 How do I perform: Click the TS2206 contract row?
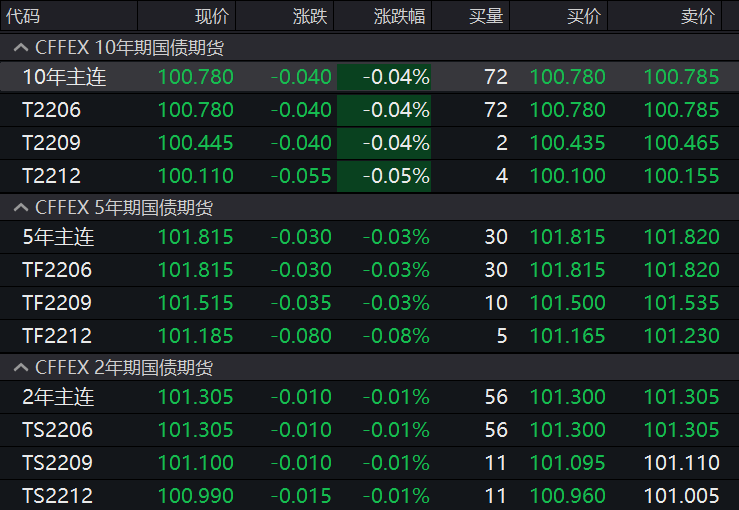coord(57,430)
